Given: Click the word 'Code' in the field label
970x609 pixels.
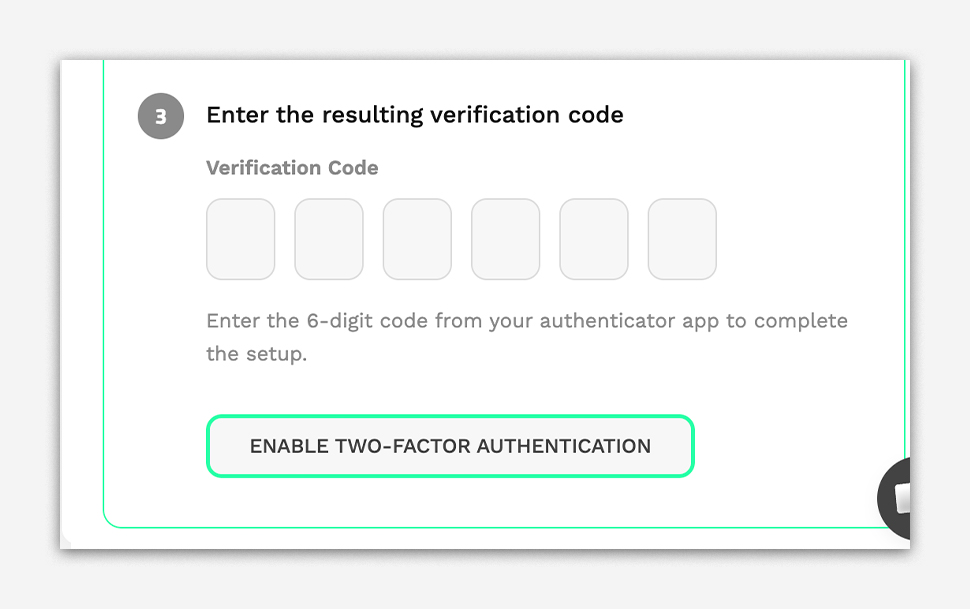Looking at the screenshot, I should click(354, 168).
